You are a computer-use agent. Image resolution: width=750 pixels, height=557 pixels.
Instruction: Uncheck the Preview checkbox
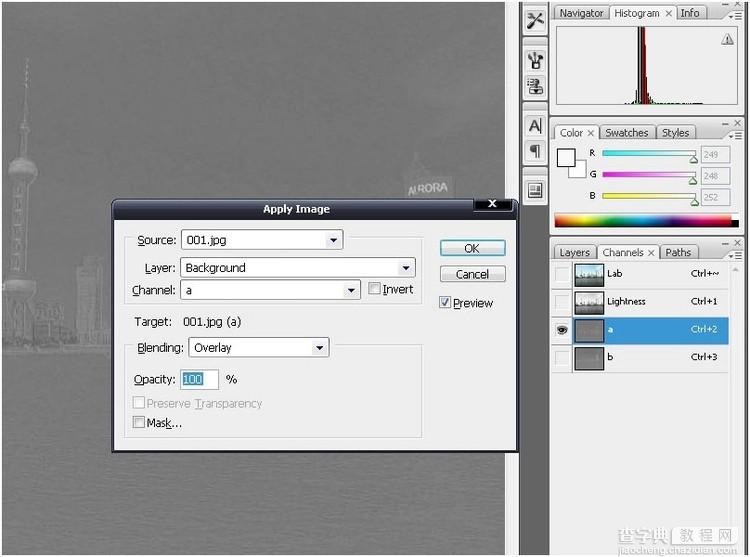coord(445,302)
